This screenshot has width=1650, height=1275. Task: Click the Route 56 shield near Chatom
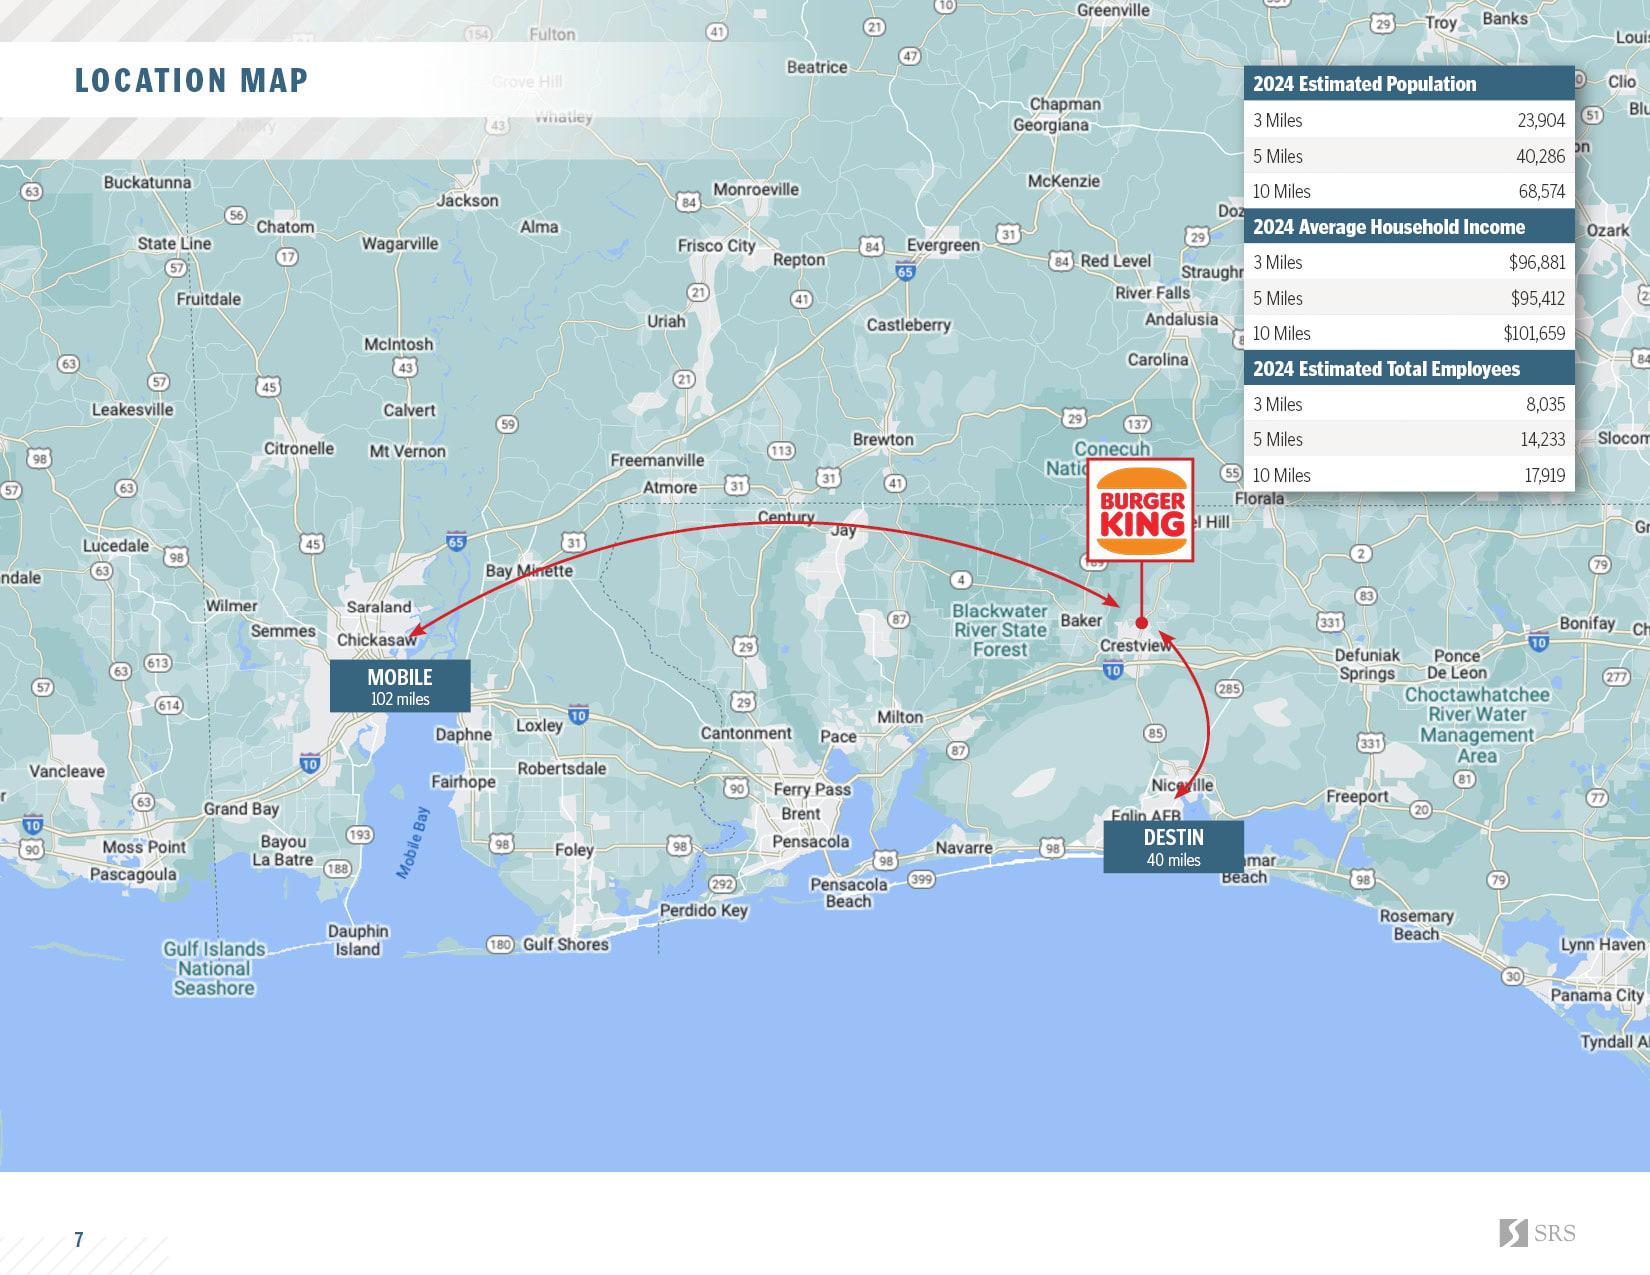(x=236, y=215)
